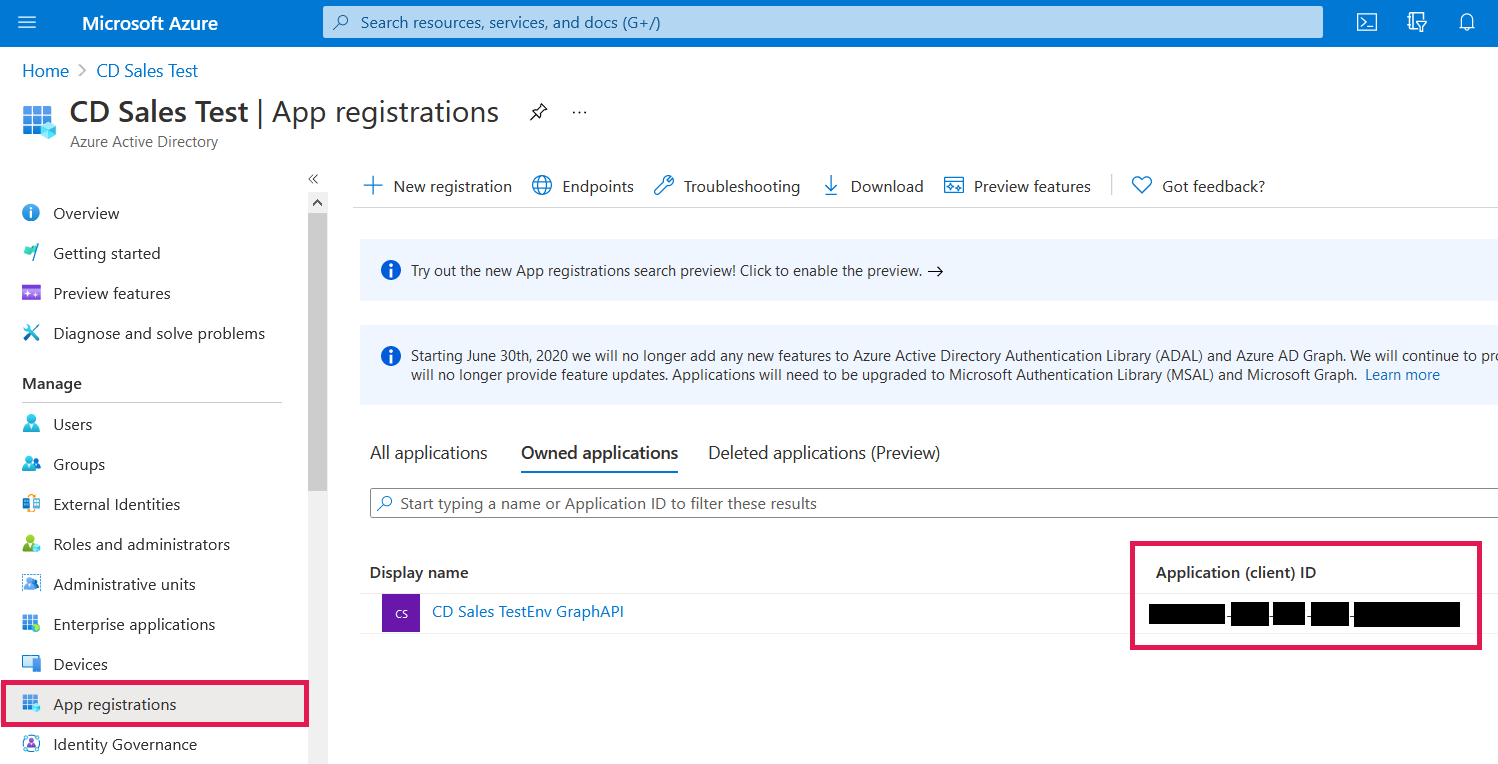Click the Troubleshooting wrench icon
This screenshot has width=1498, height=764.
click(664, 186)
